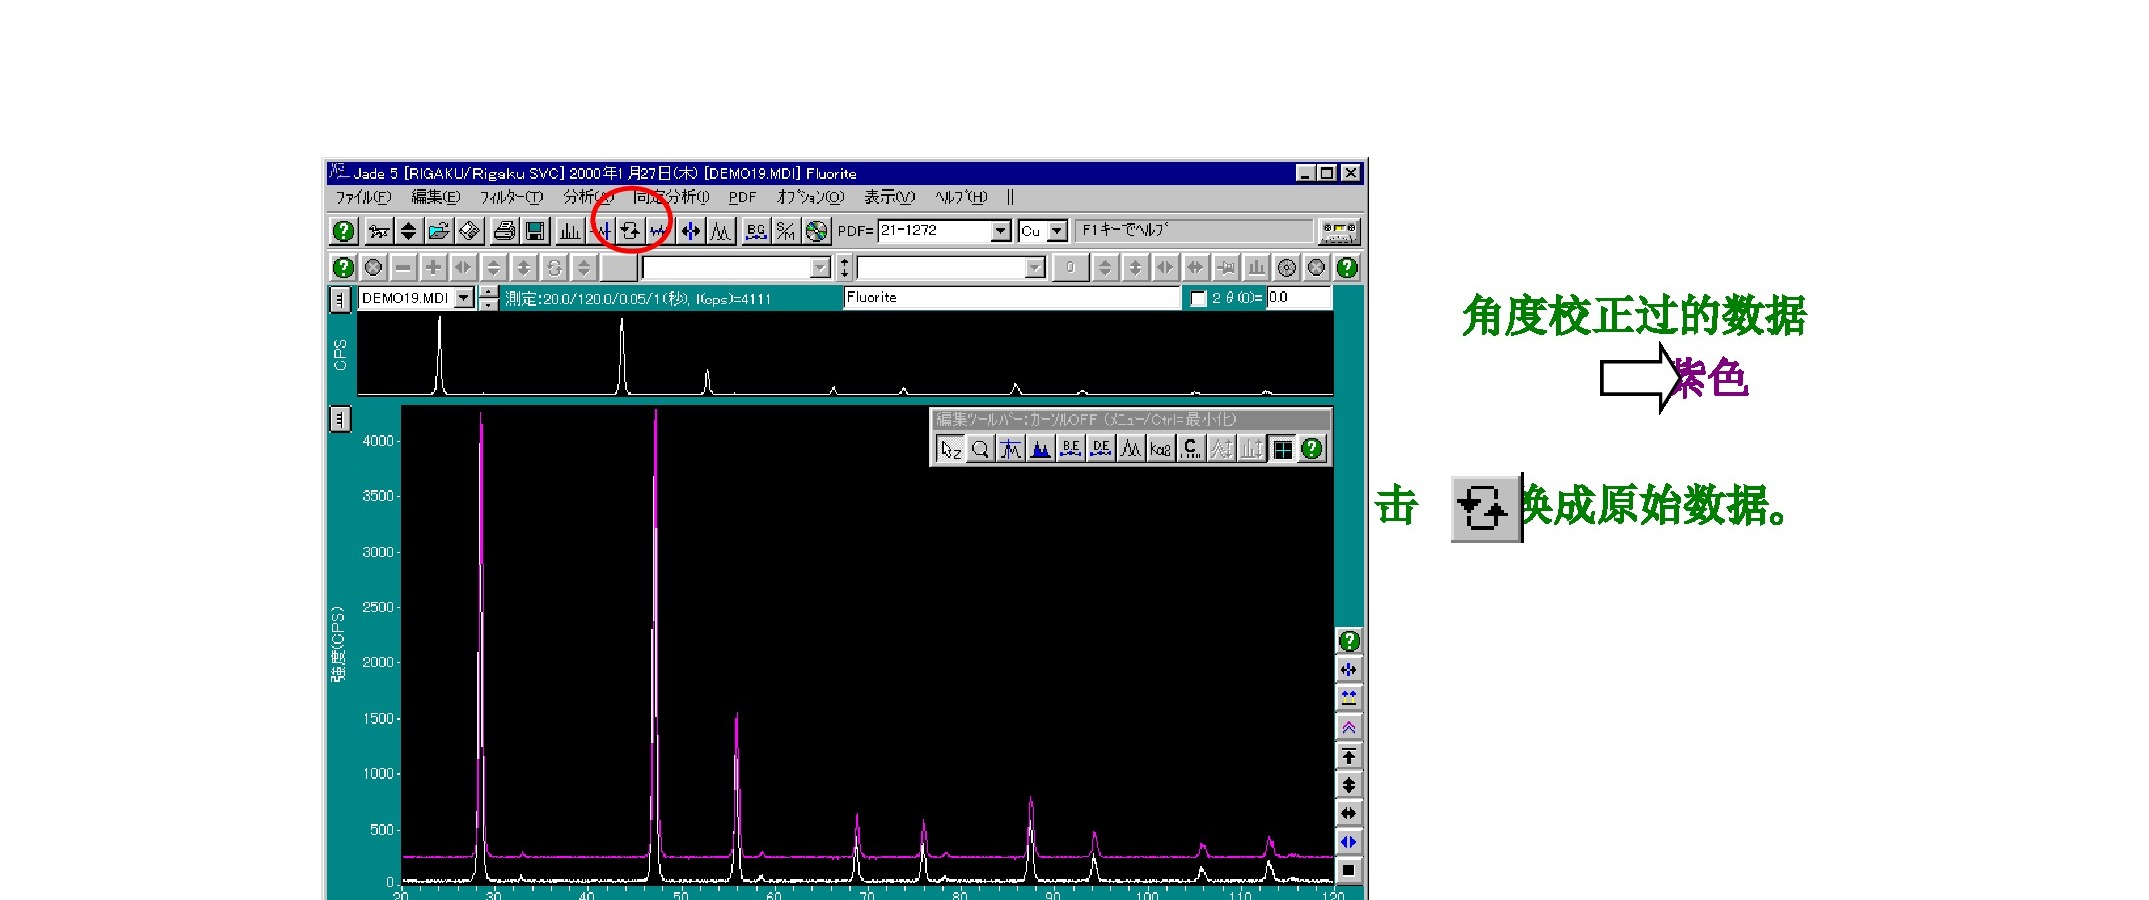This screenshot has height=900, width=2149.
Task: Click the green help icon in main toolbar
Action: [343, 231]
